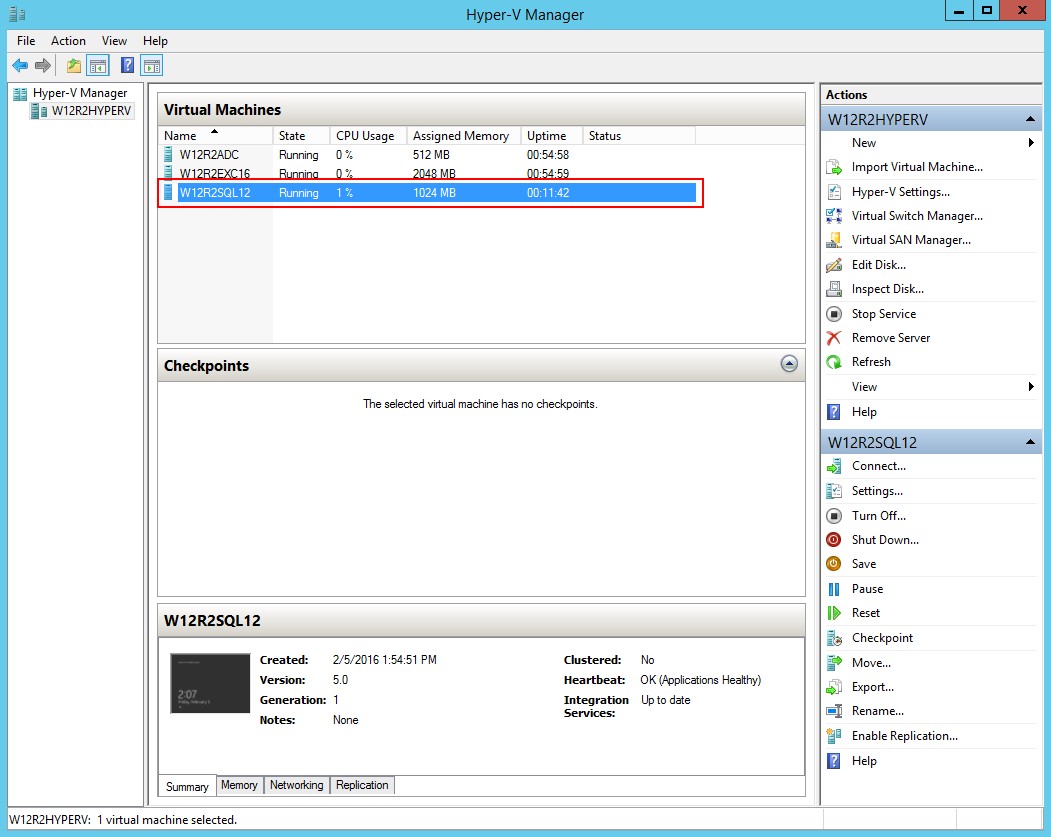Click the Rename icon in Actions
Image resolution: width=1051 pixels, height=837 pixels.
tap(834, 711)
